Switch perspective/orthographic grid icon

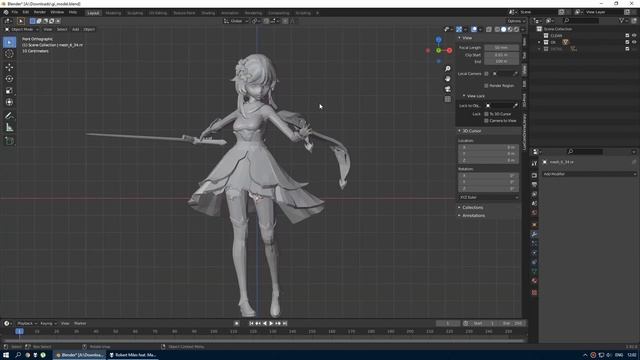click(448, 99)
